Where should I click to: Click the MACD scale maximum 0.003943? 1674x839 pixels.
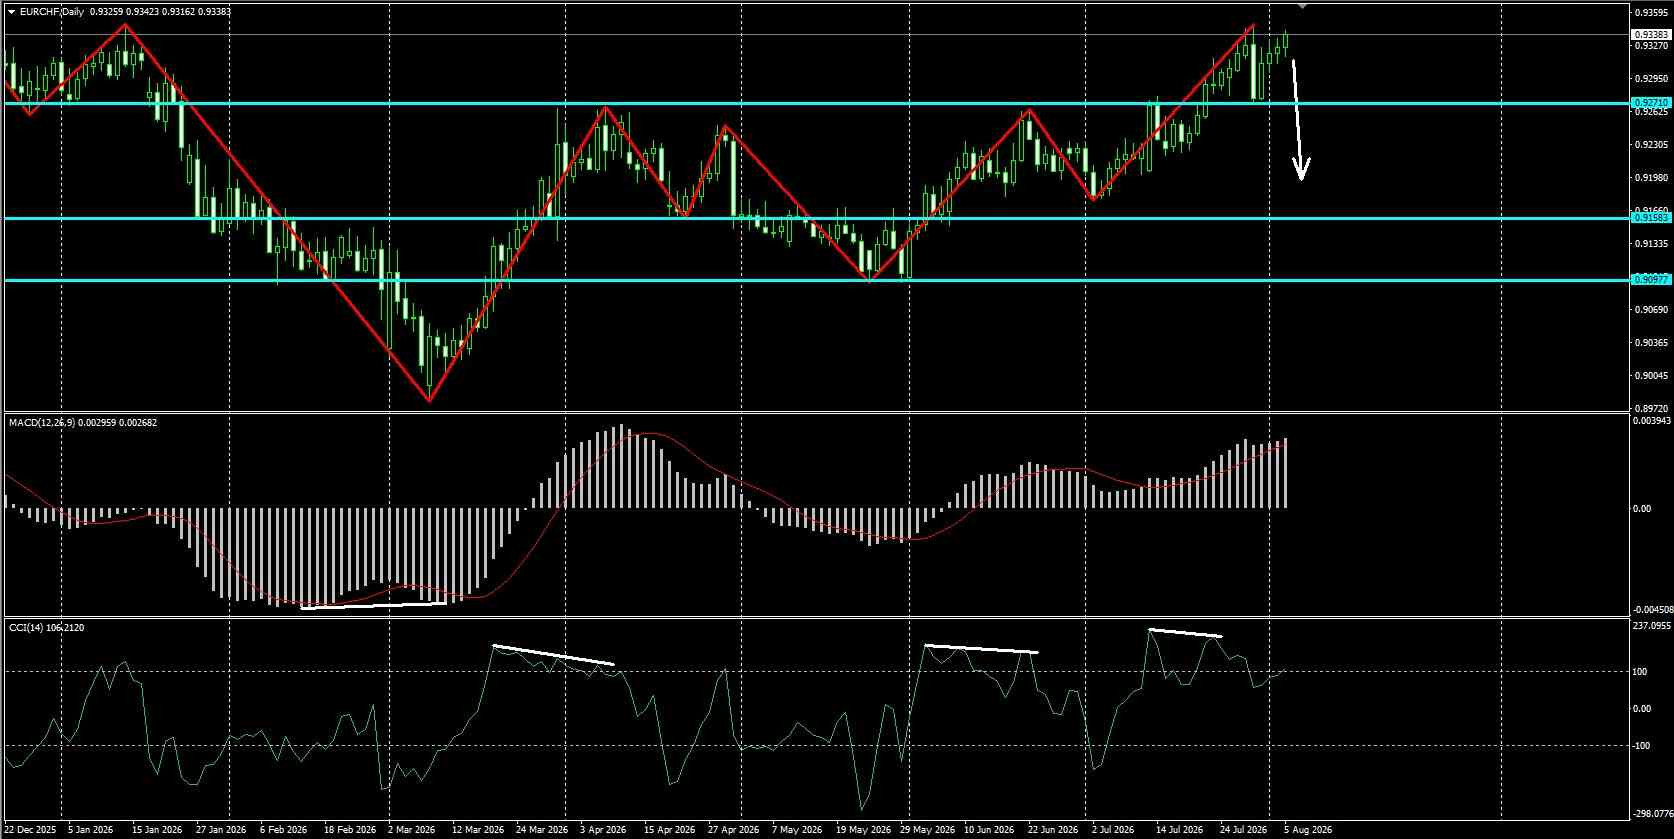click(1650, 421)
